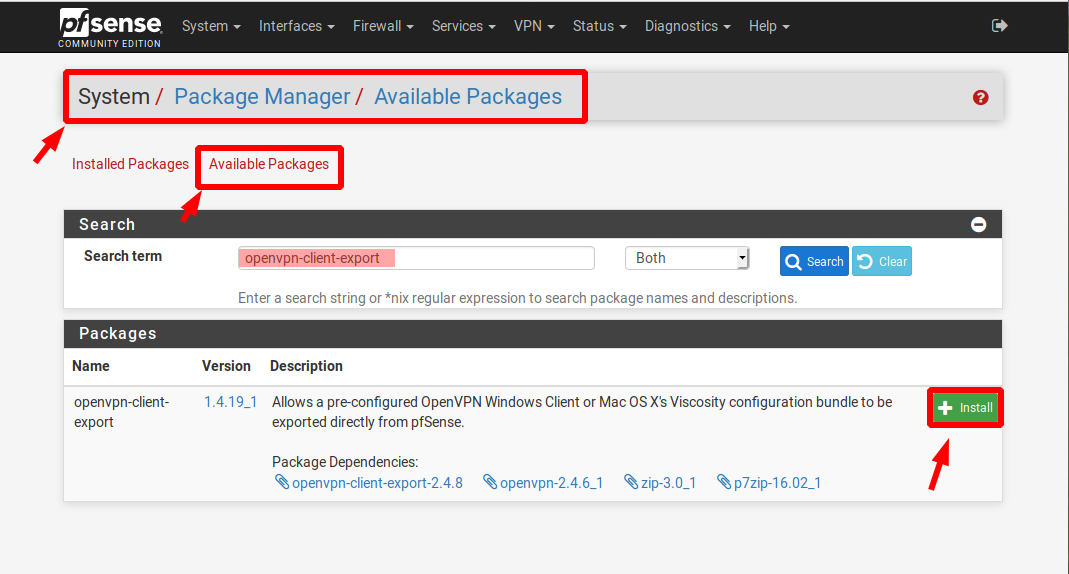
Task: Open the Help menu
Action: 769,26
